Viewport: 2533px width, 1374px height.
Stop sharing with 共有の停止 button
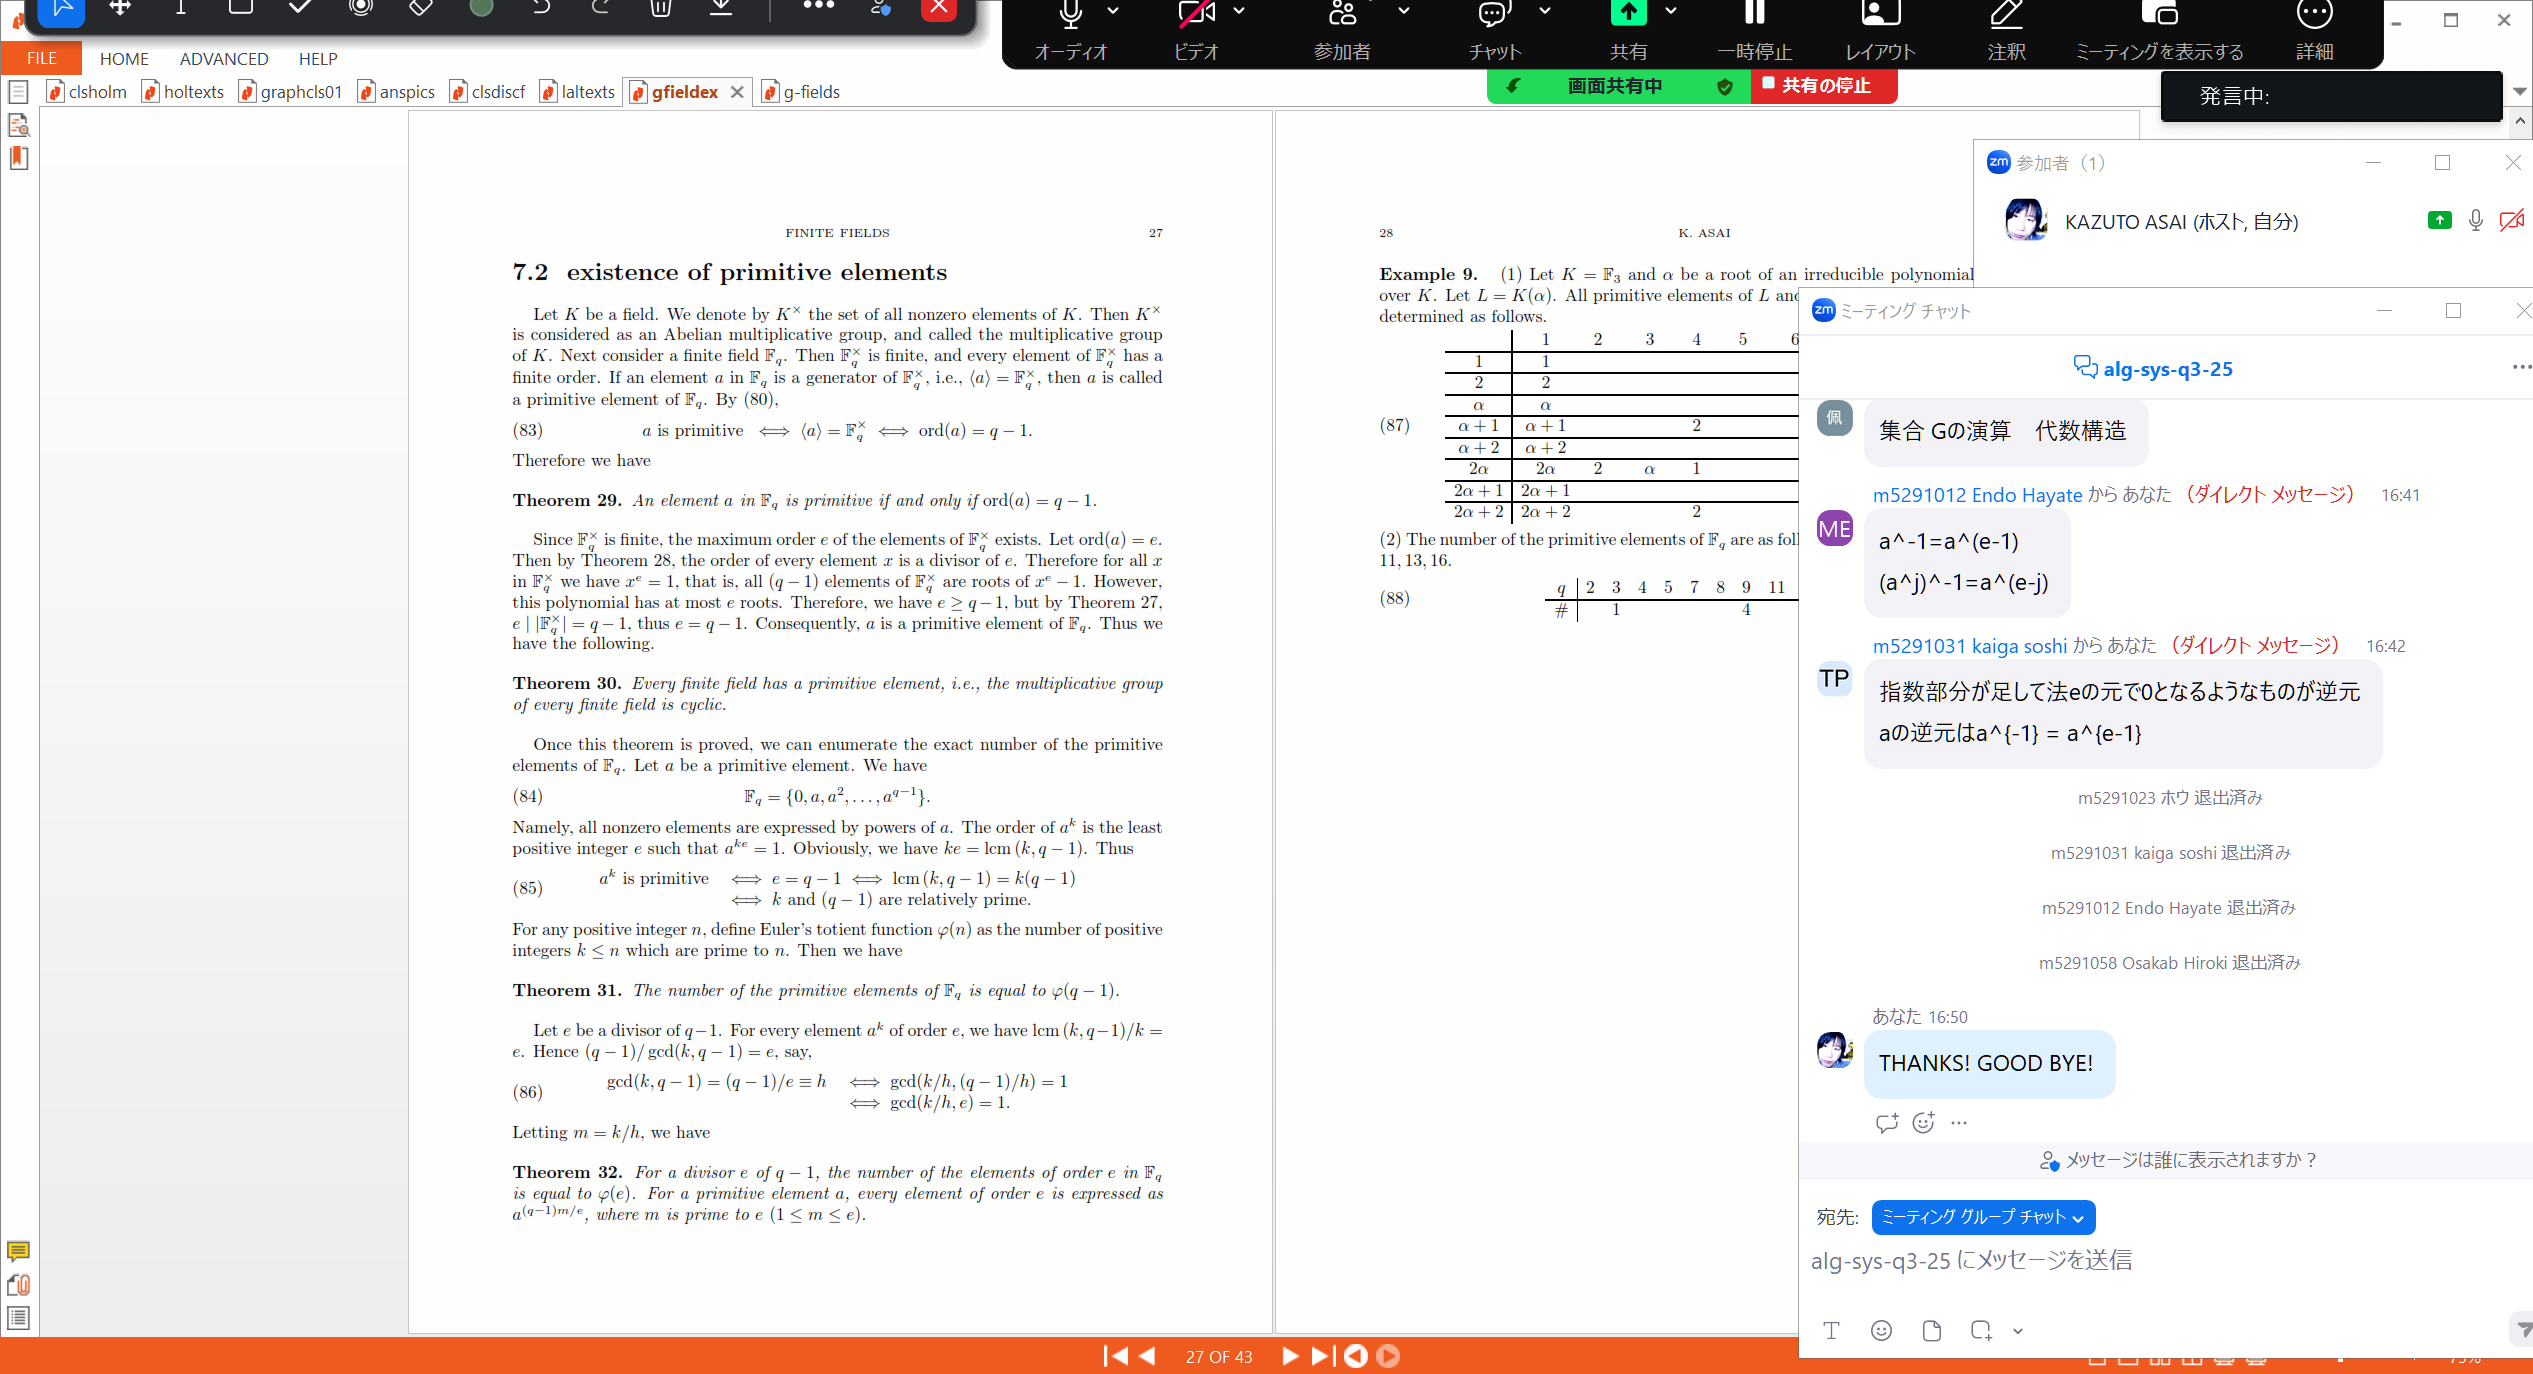tap(1824, 86)
